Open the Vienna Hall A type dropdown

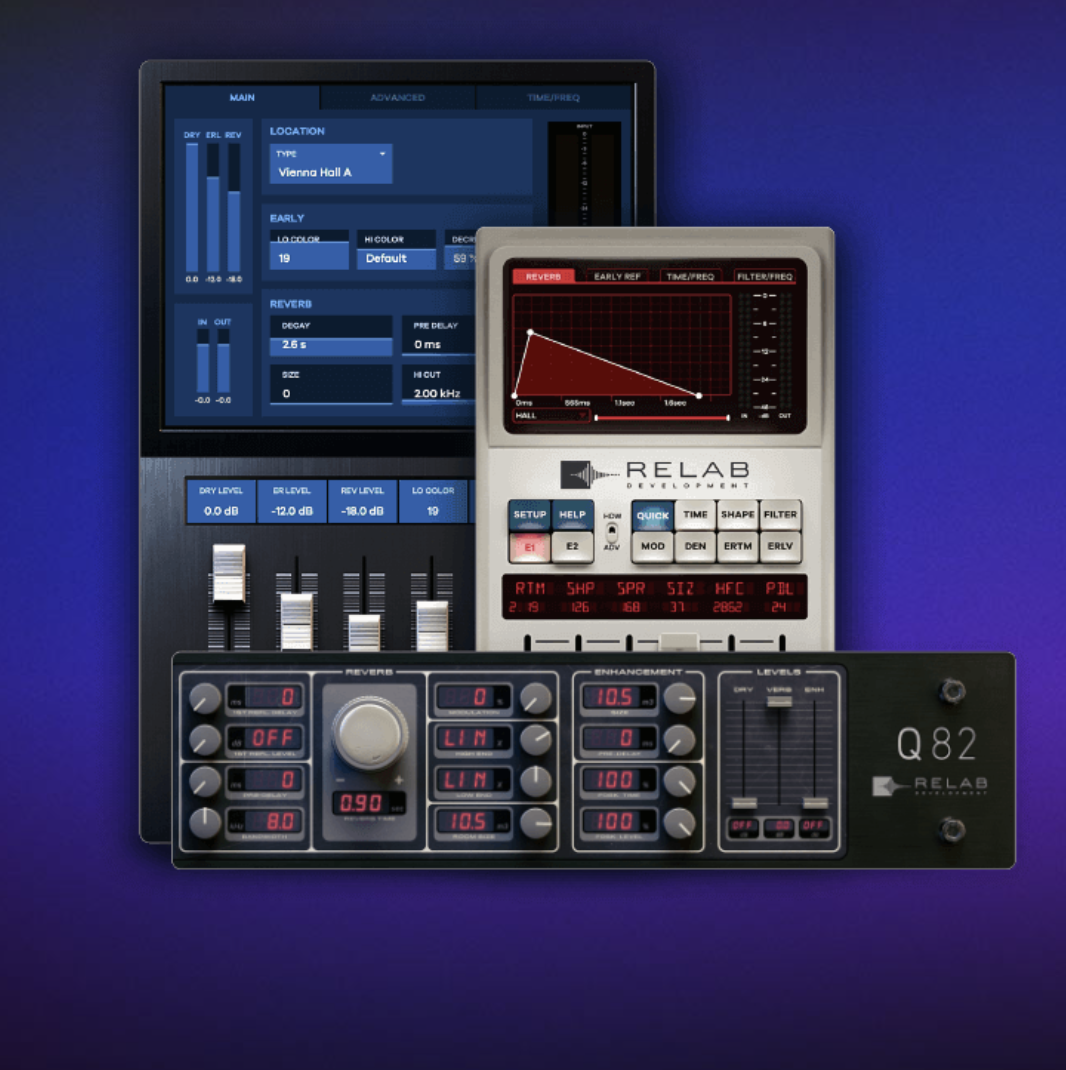tap(331, 164)
